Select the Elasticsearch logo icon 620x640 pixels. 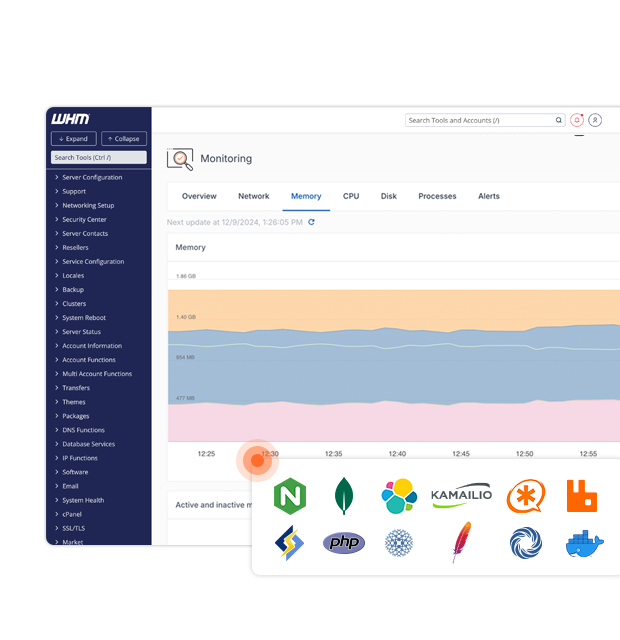pyautogui.click(x=399, y=496)
